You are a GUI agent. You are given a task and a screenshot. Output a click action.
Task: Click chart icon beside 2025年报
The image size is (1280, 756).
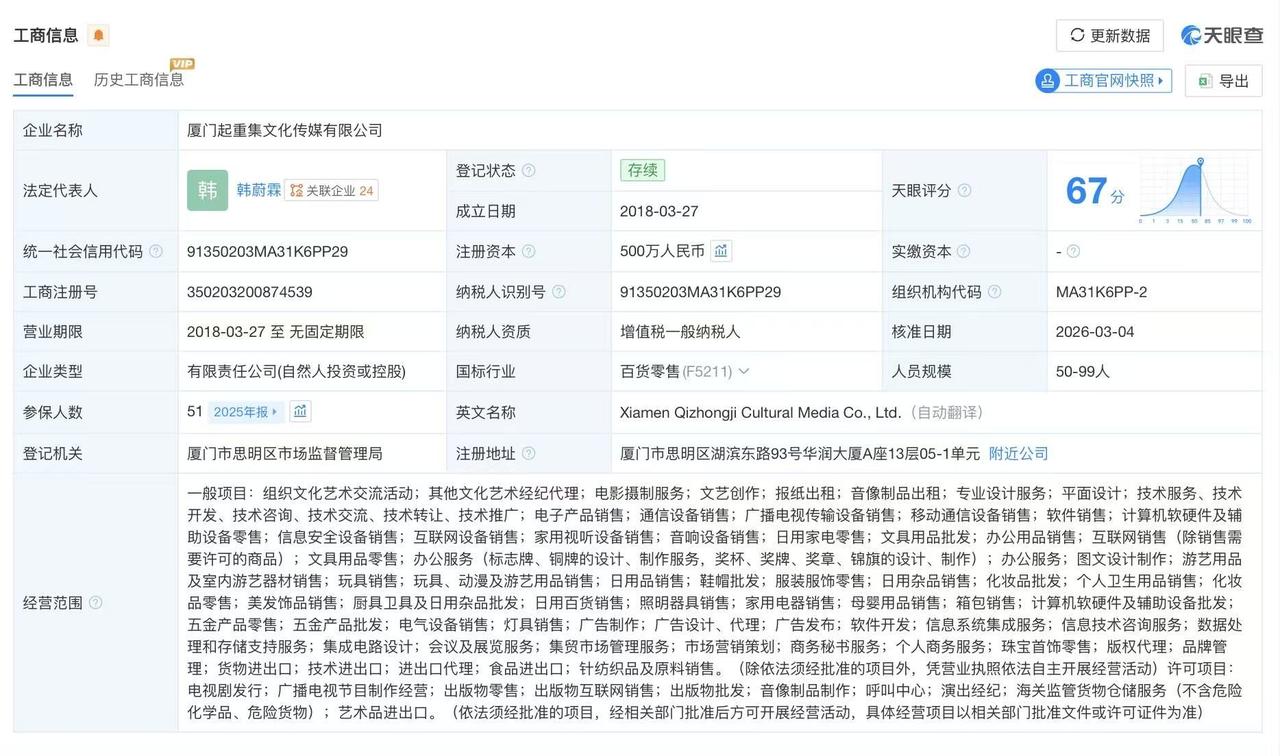(300, 412)
